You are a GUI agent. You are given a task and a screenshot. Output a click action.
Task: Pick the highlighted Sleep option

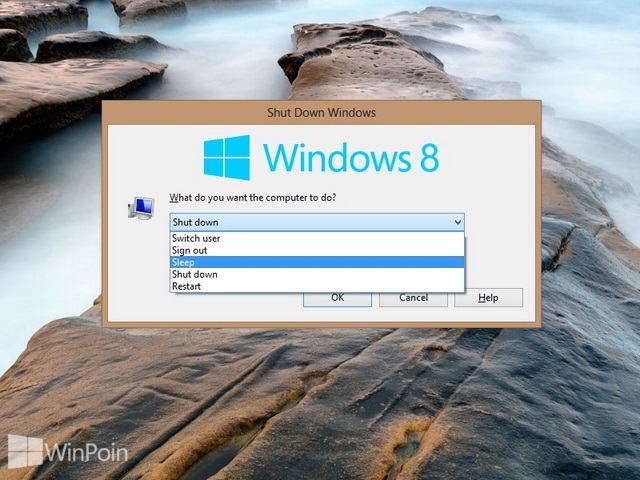point(317,262)
